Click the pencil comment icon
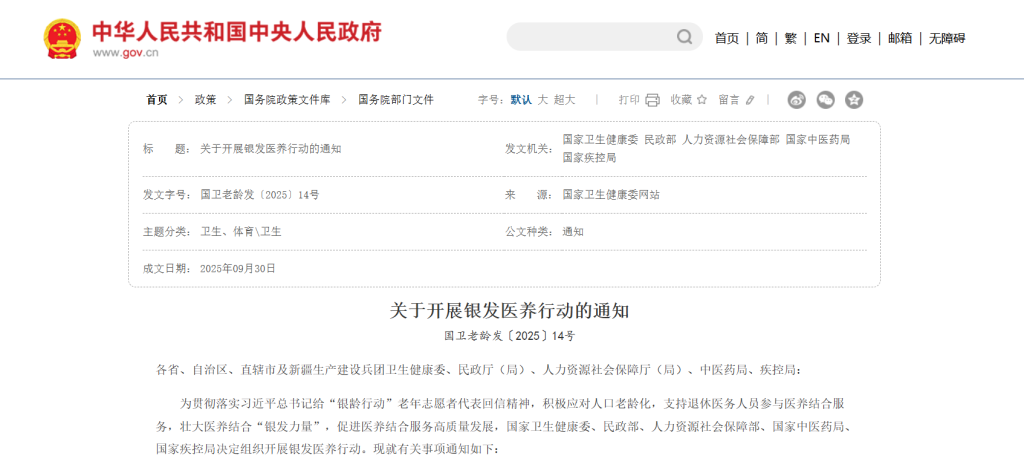This screenshot has width=1024, height=470. [750, 100]
